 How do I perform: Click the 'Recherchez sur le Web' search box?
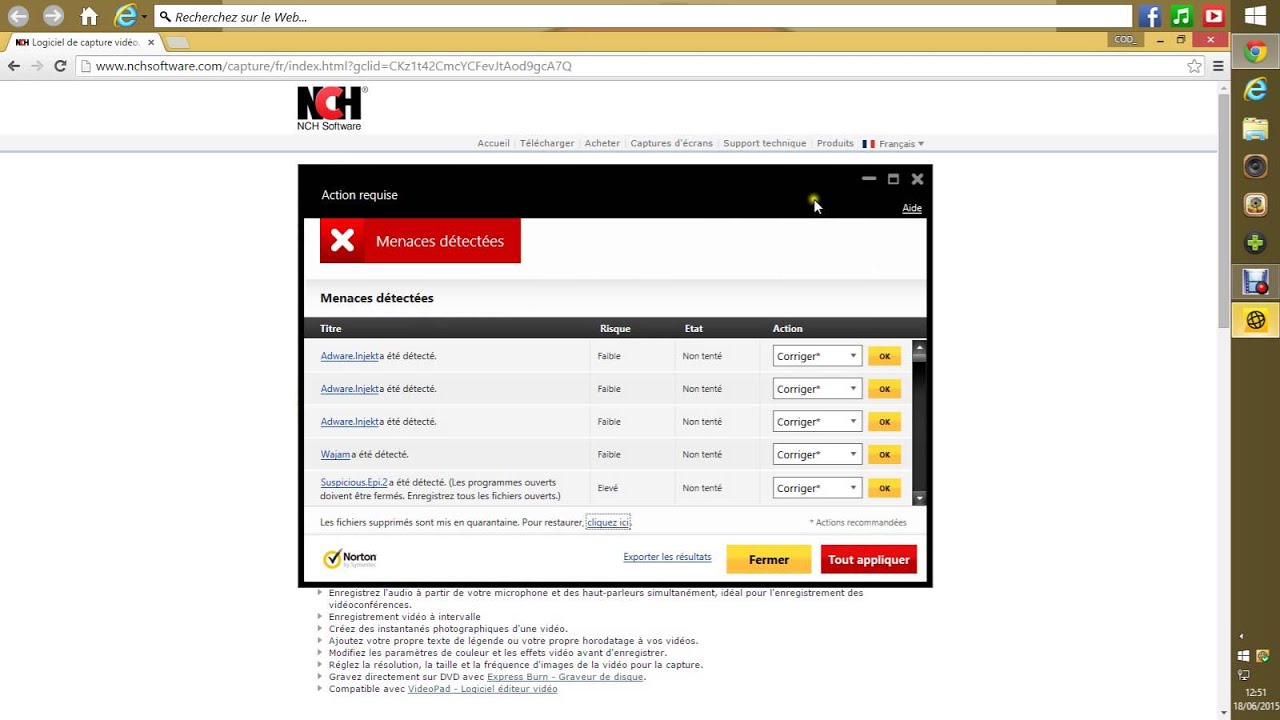(x=643, y=17)
